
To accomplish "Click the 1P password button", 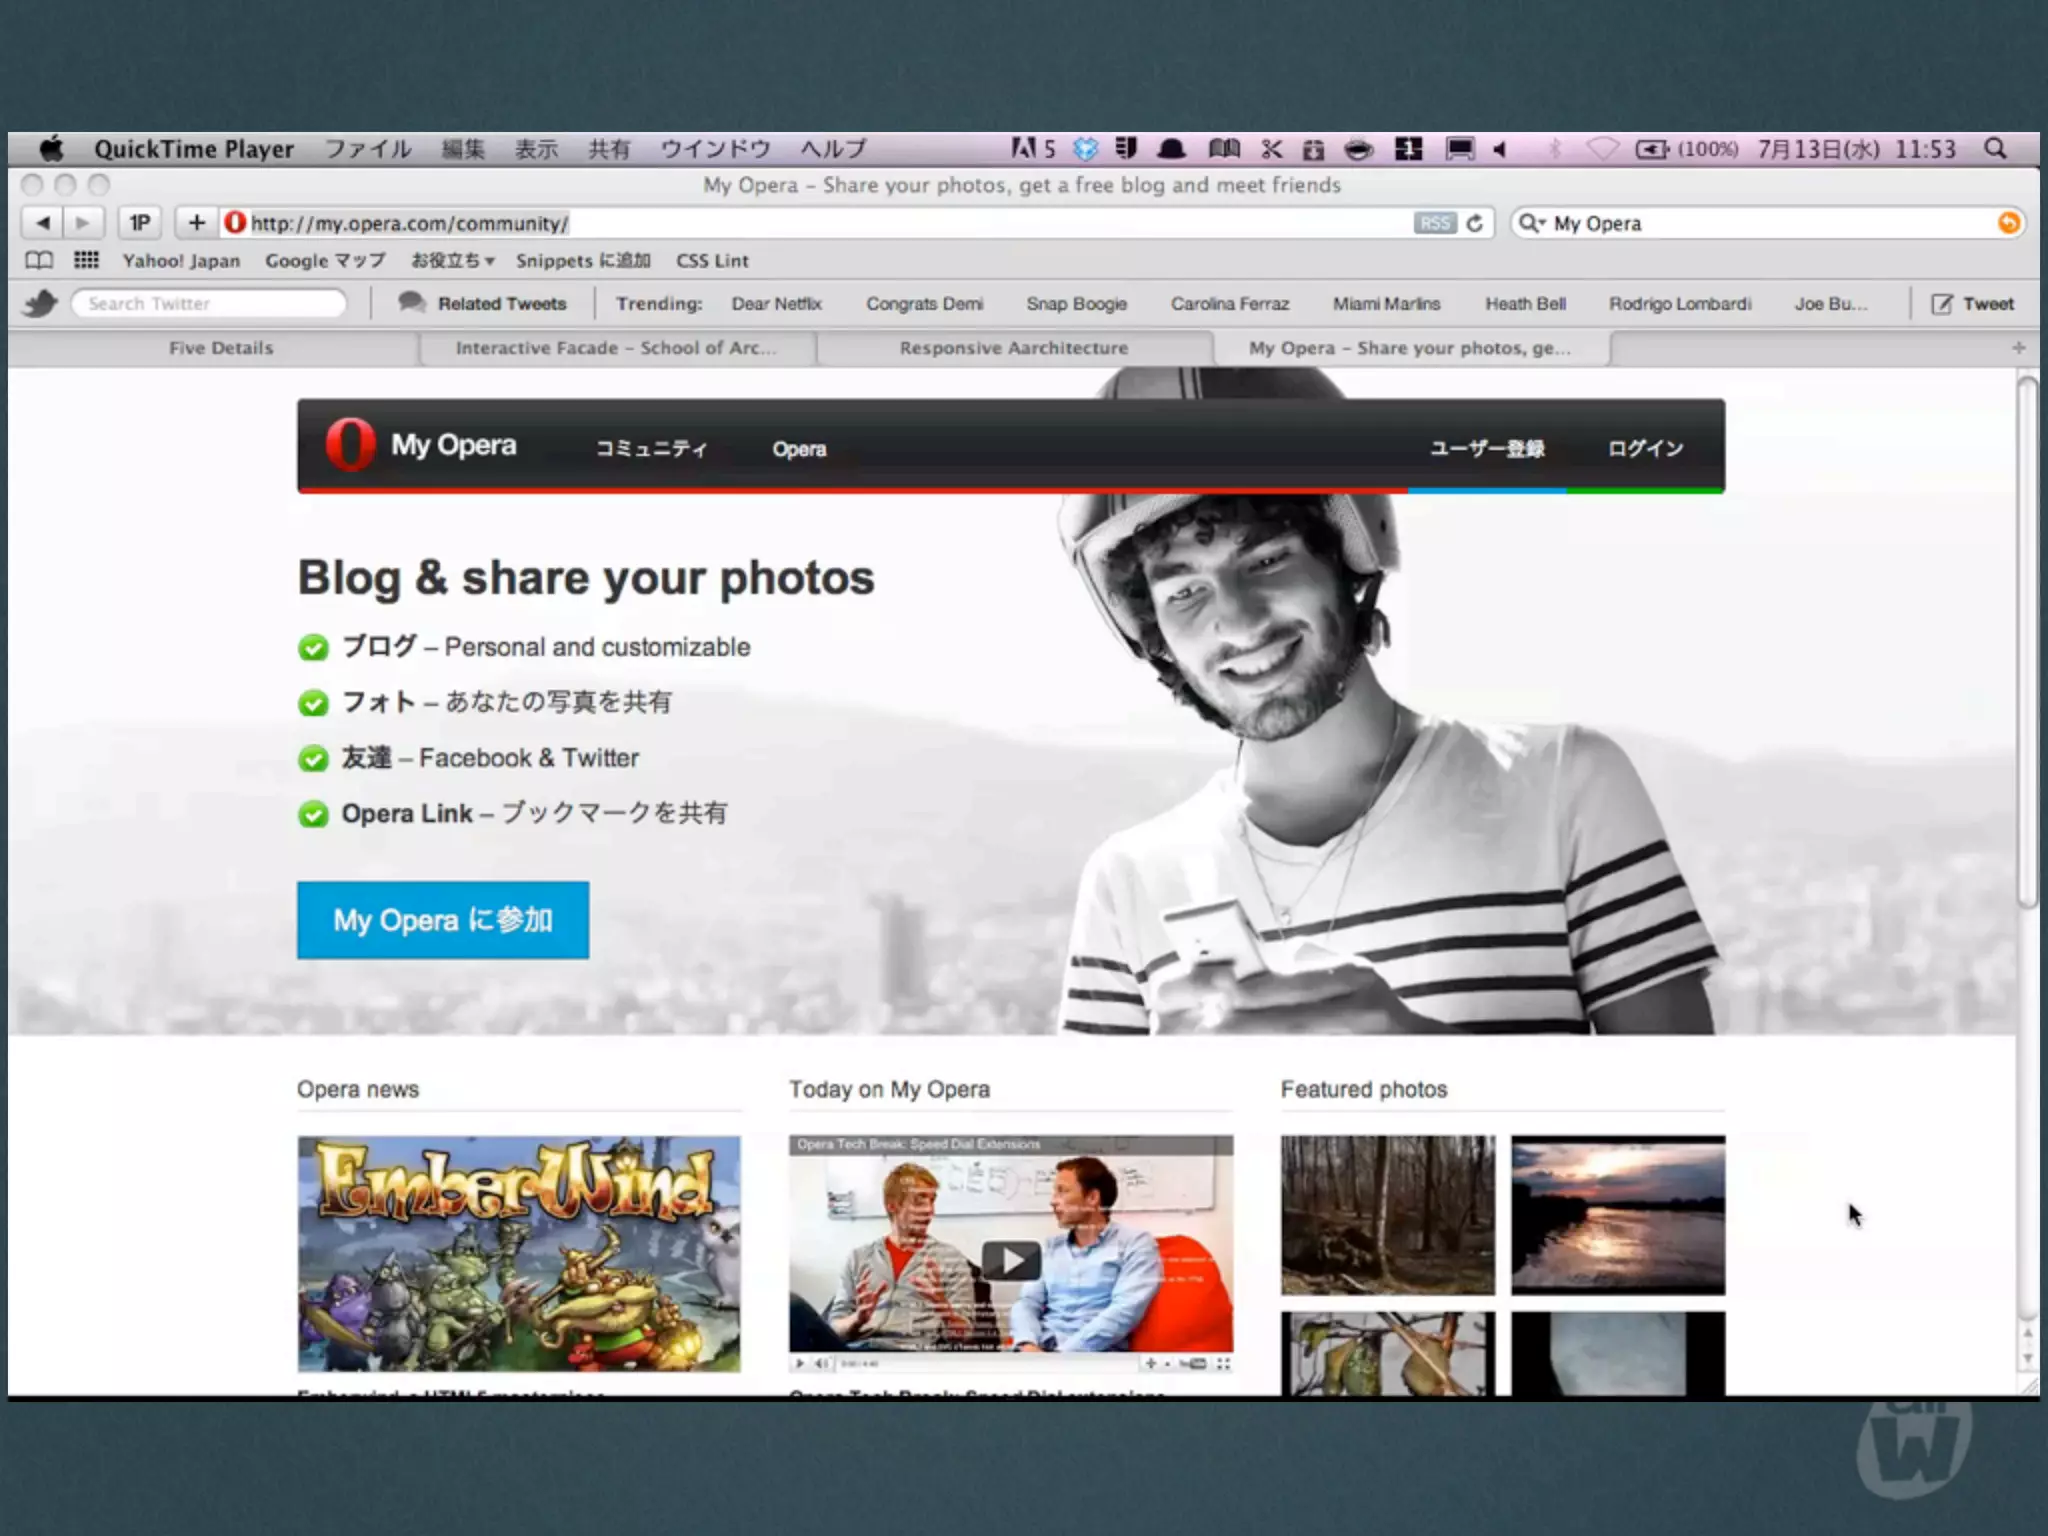I will tap(140, 223).
